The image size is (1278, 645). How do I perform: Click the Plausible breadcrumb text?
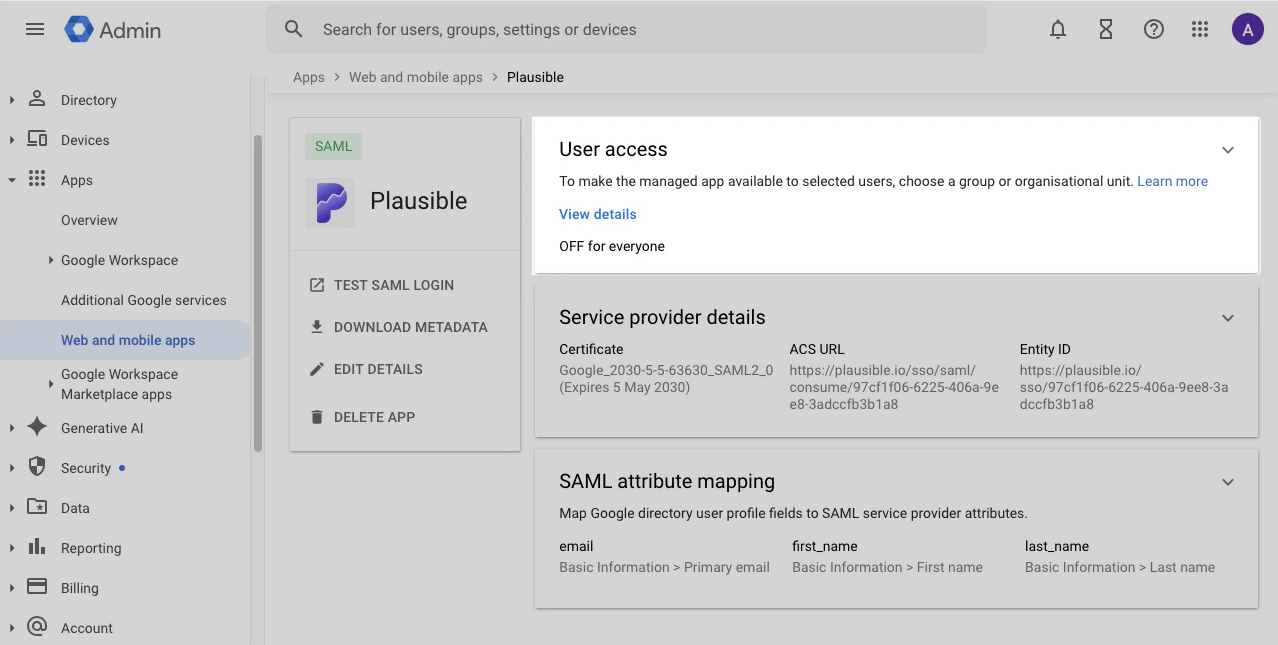[535, 77]
